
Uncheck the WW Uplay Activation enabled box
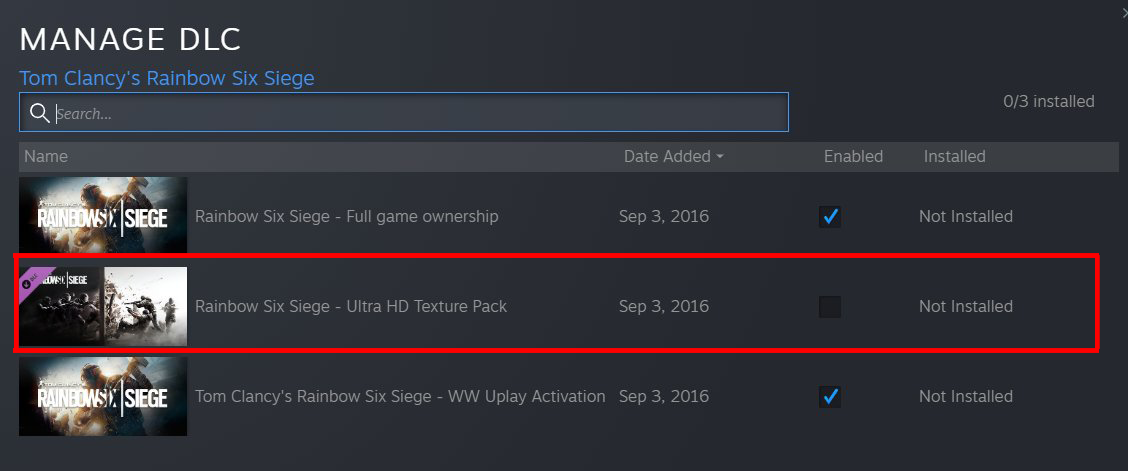point(830,397)
